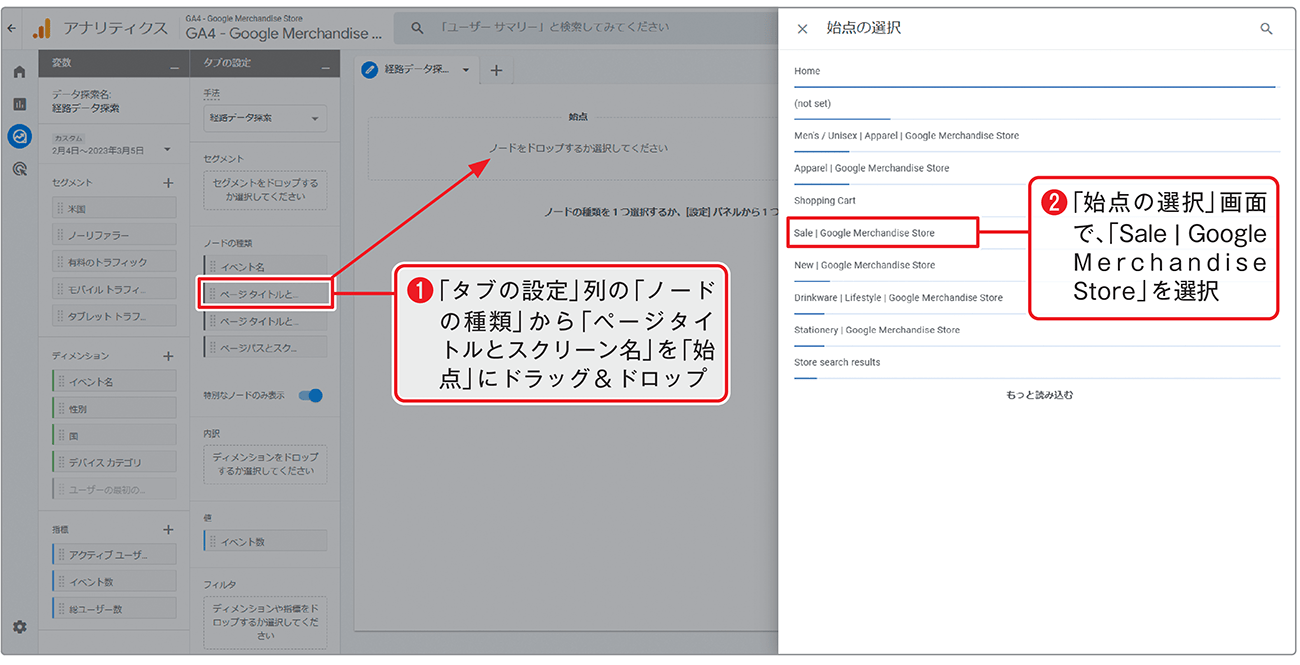Click もっと読み込む to load more

pyautogui.click(x=1040, y=395)
